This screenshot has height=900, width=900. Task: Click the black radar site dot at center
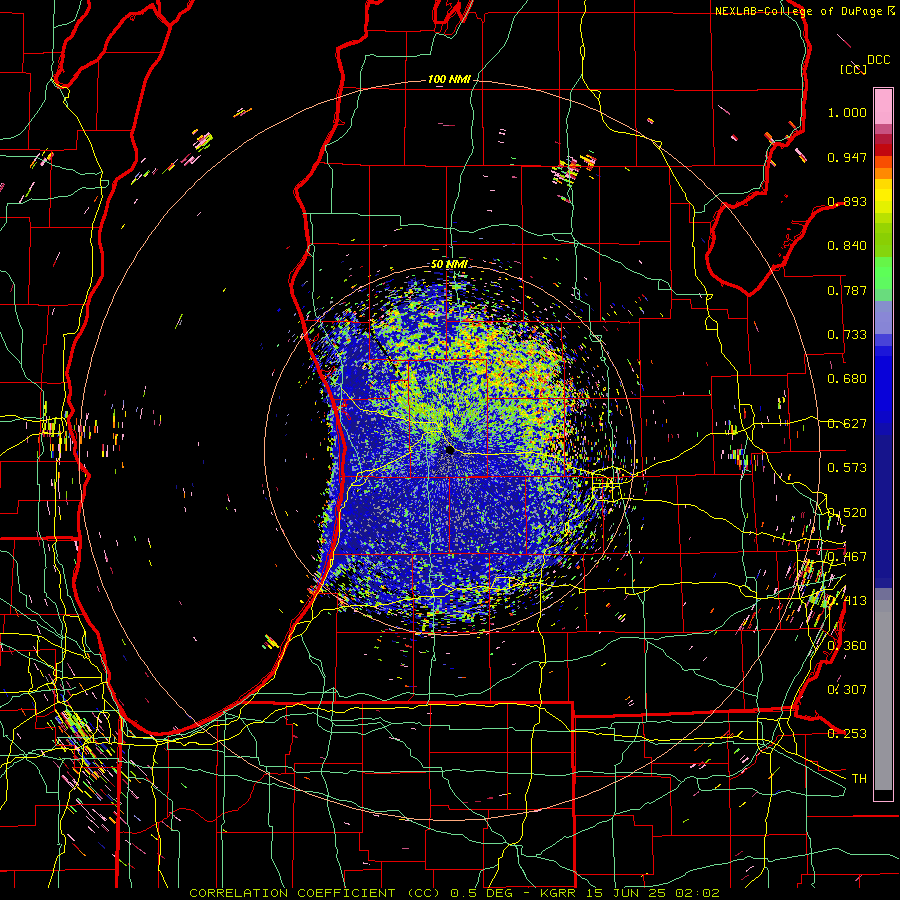tap(450, 451)
